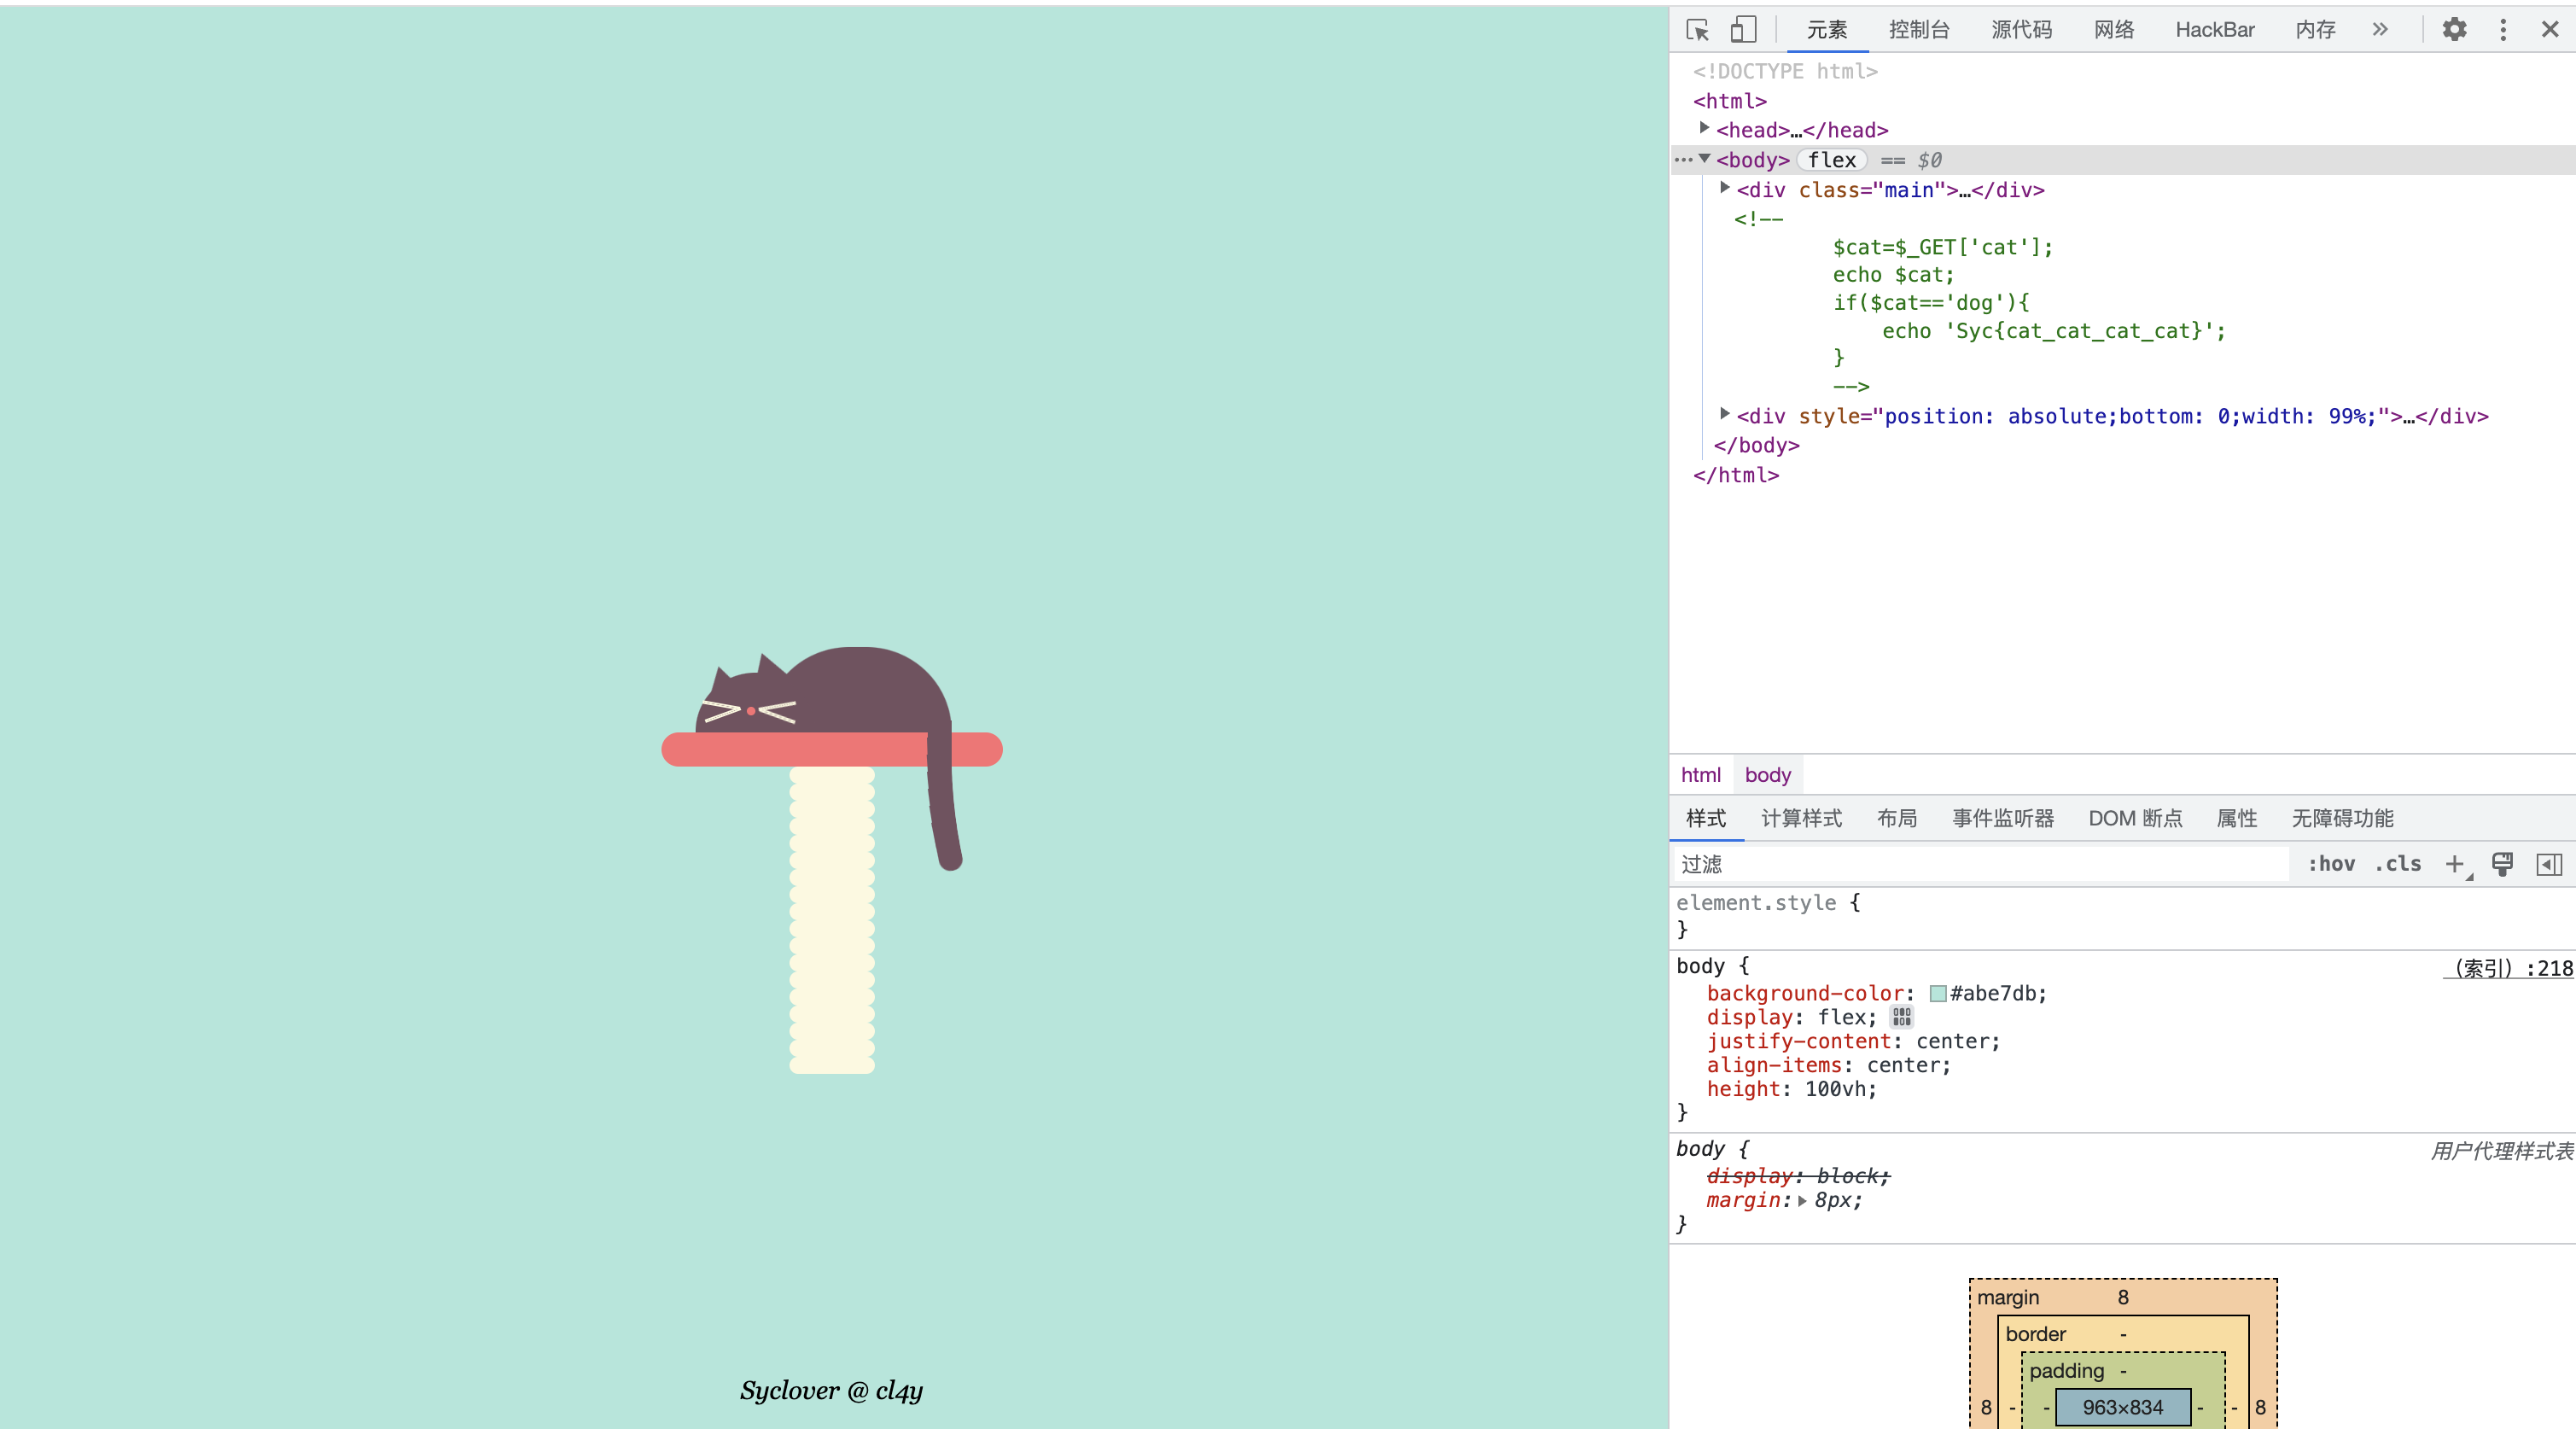The image size is (2576, 1429).
Task: Expand the position absolute div node
Action: [1725, 413]
